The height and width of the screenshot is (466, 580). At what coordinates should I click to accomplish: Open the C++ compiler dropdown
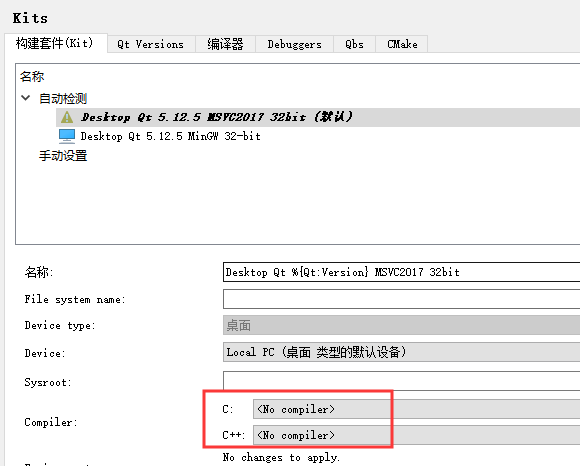pos(417,435)
